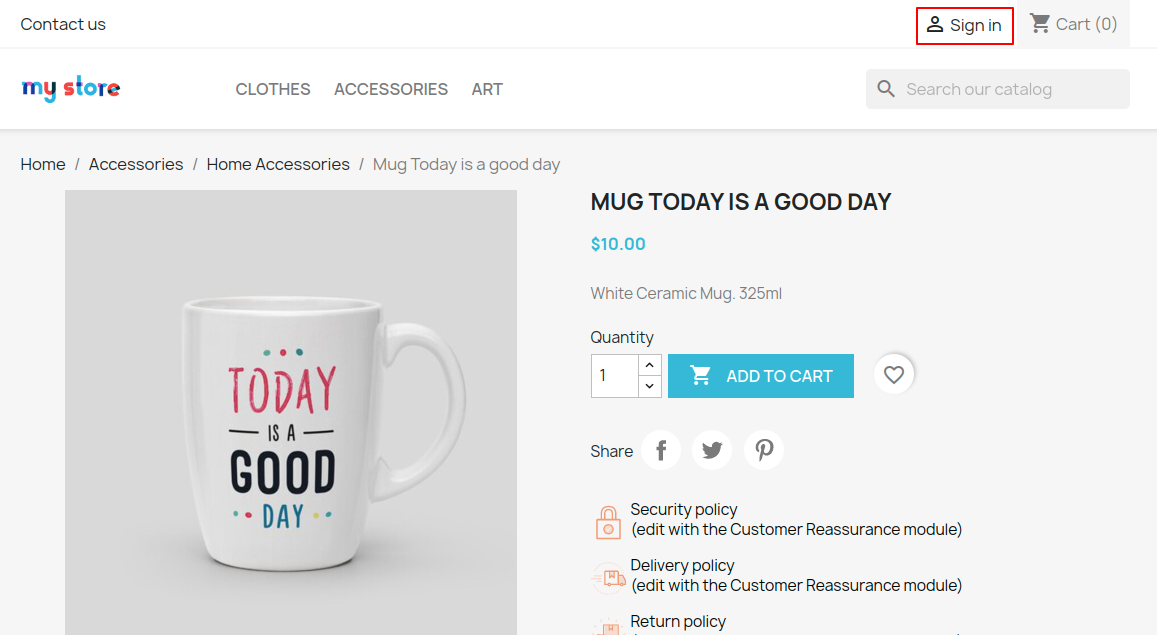This screenshot has width=1157, height=635.
Task: Open the Clothes menu
Action: [x=273, y=89]
